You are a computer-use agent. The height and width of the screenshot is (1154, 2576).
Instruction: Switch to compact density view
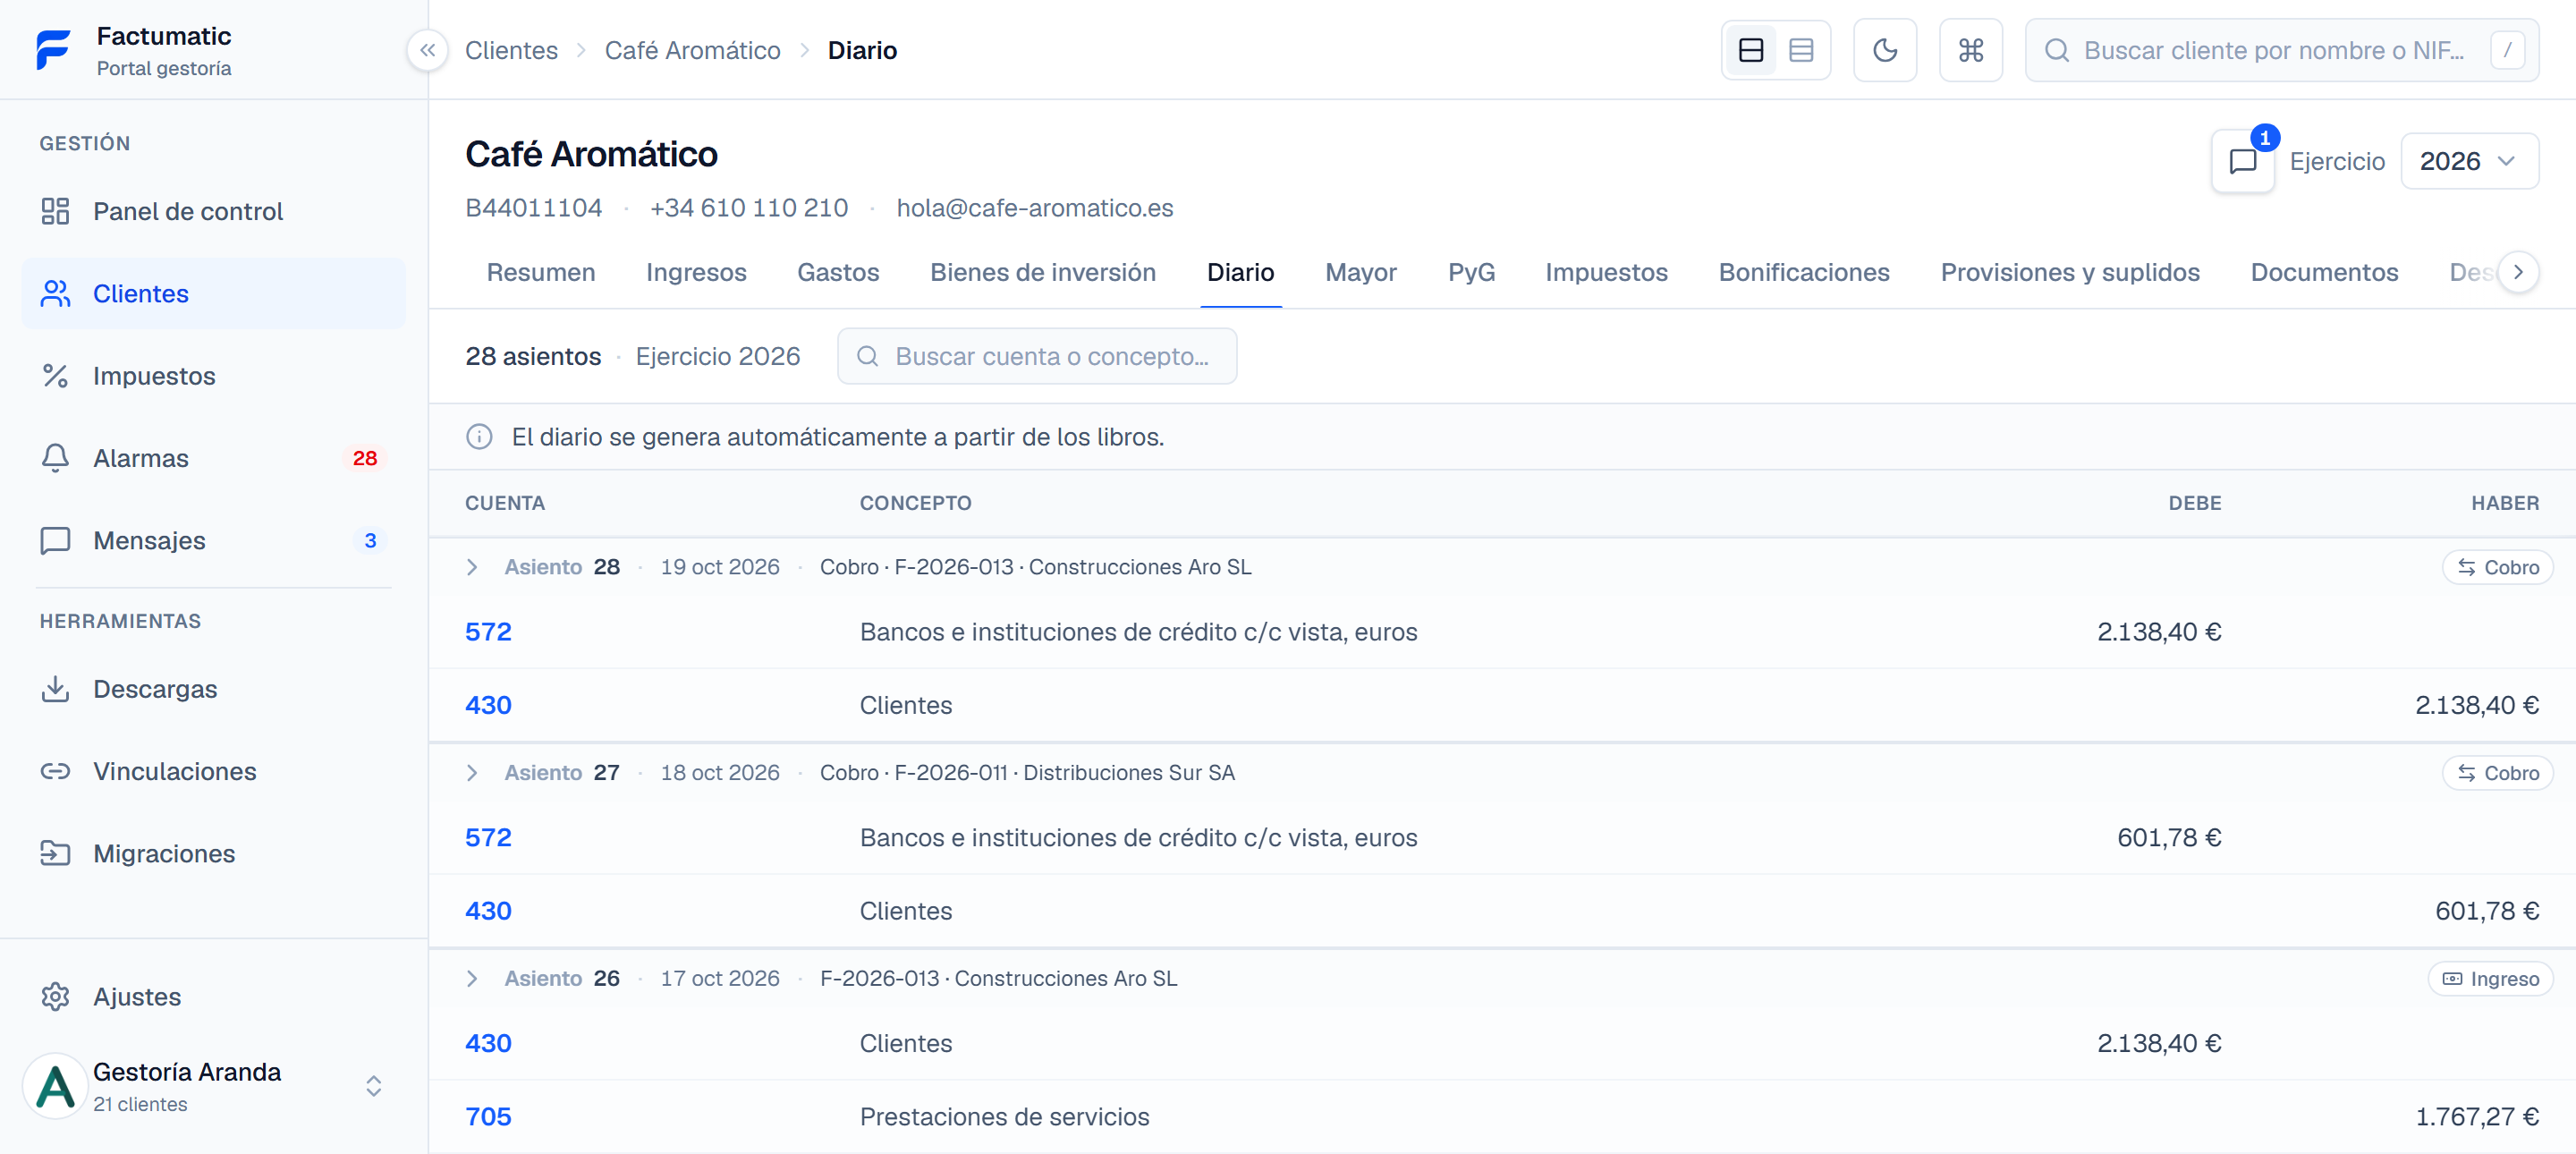point(1801,50)
